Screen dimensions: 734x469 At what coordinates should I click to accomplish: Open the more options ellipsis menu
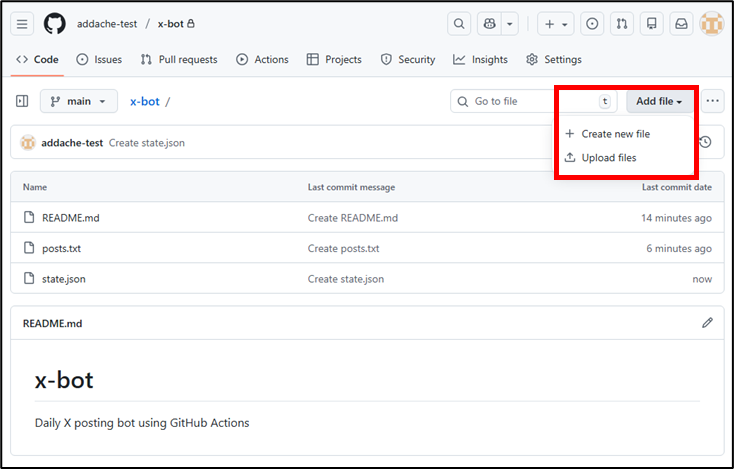tap(712, 101)
